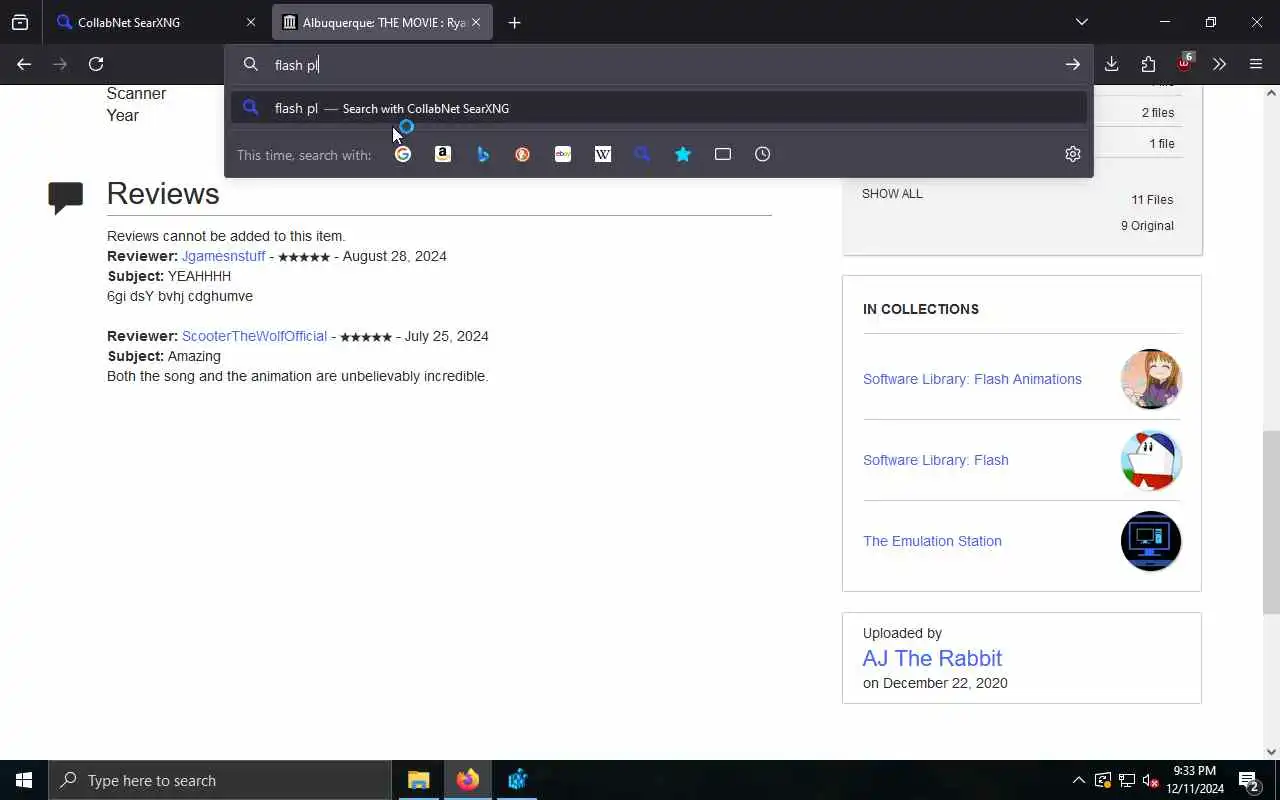Click the Reviews heading
Screen dimensions: 1280x800
(163, 194)
